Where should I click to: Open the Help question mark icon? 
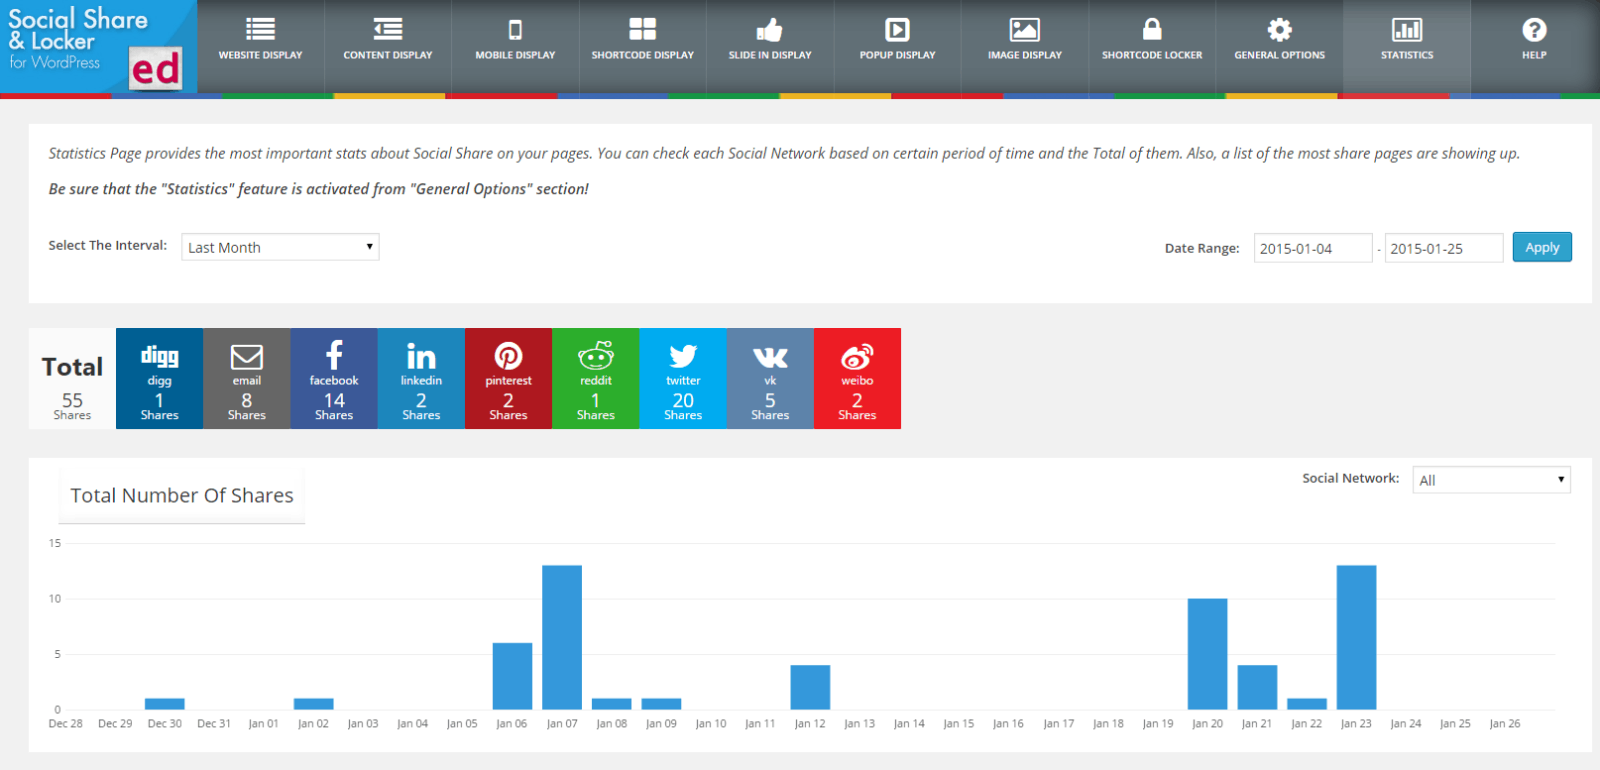(x=1534, y=30)
